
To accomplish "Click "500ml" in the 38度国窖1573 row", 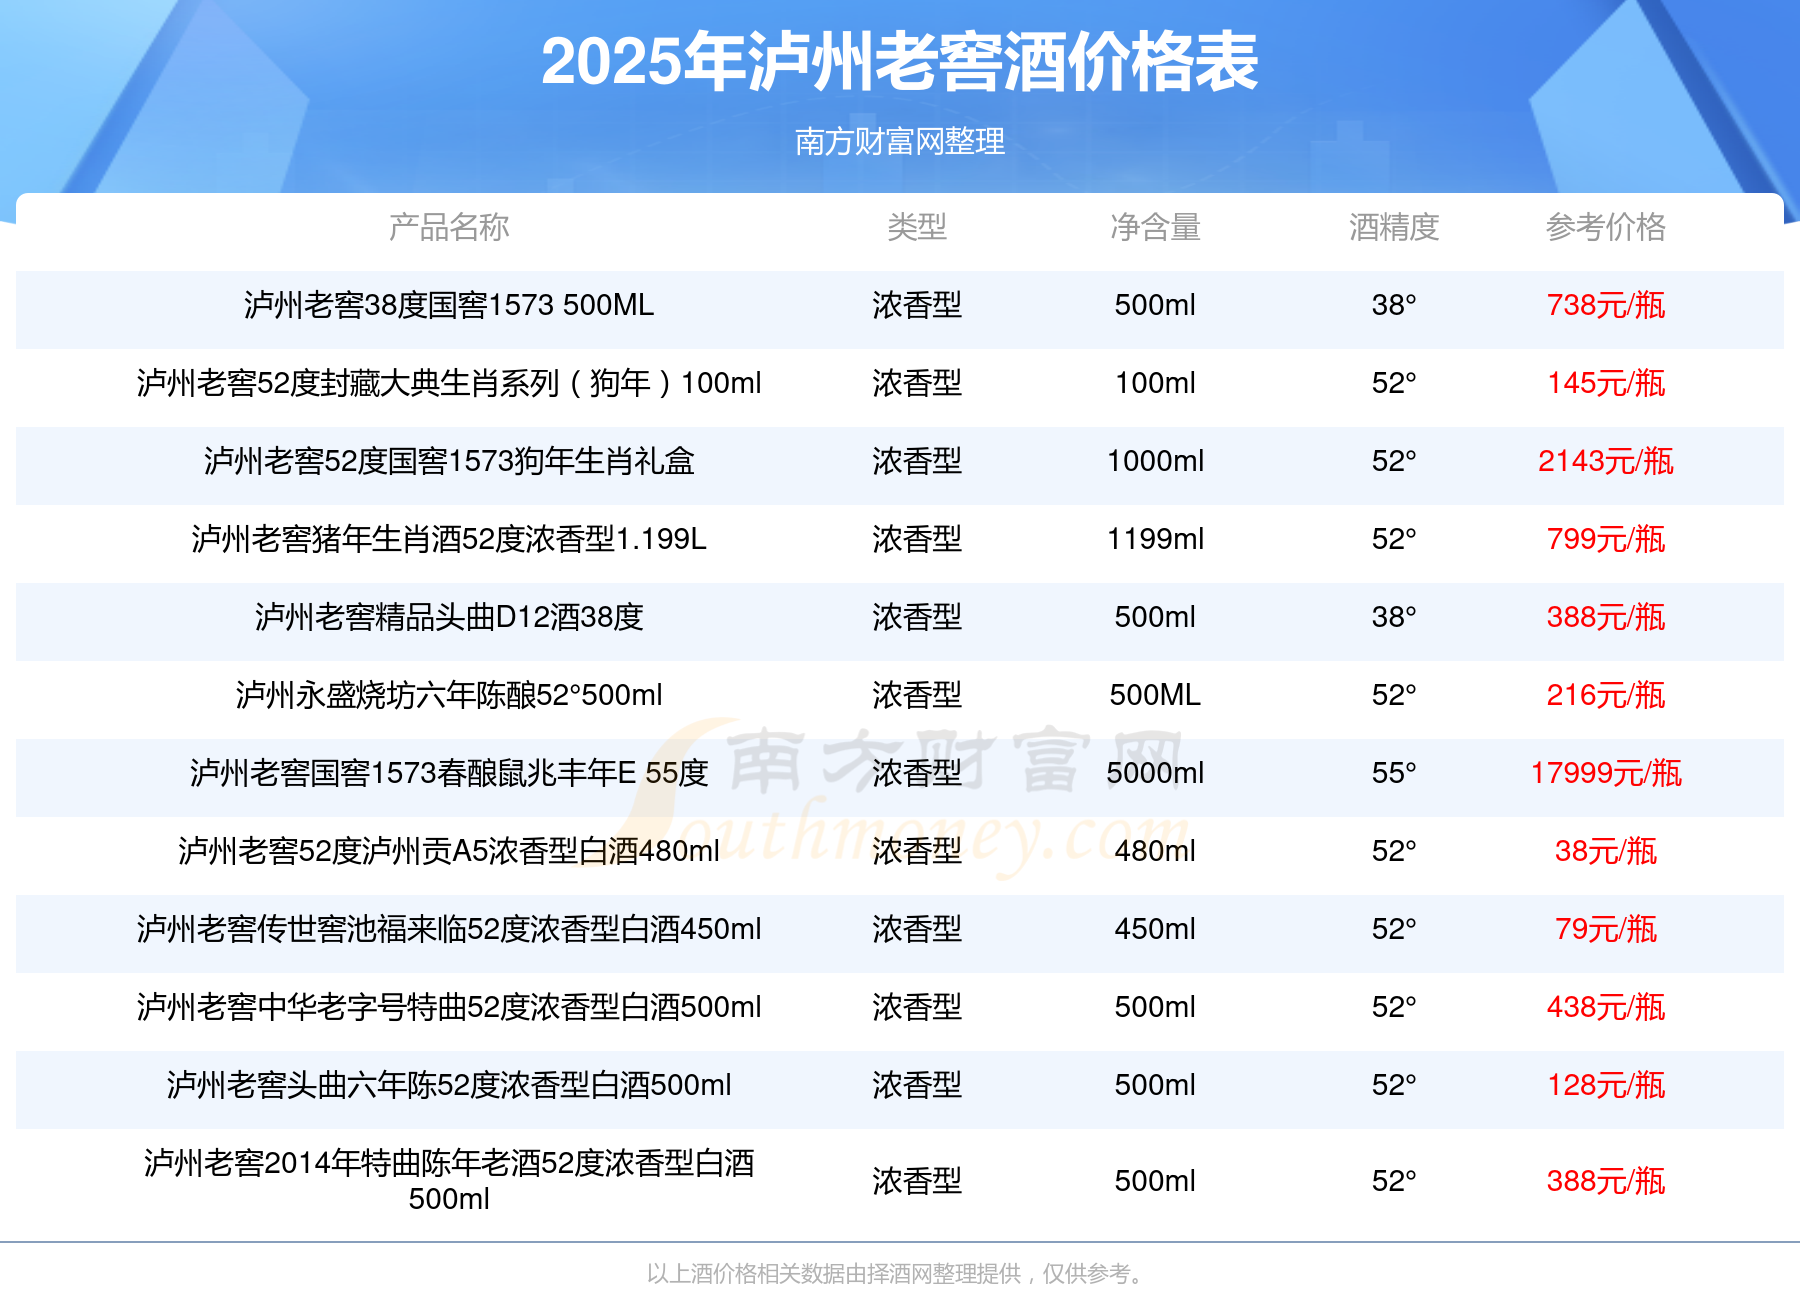I will [1155, 305].
